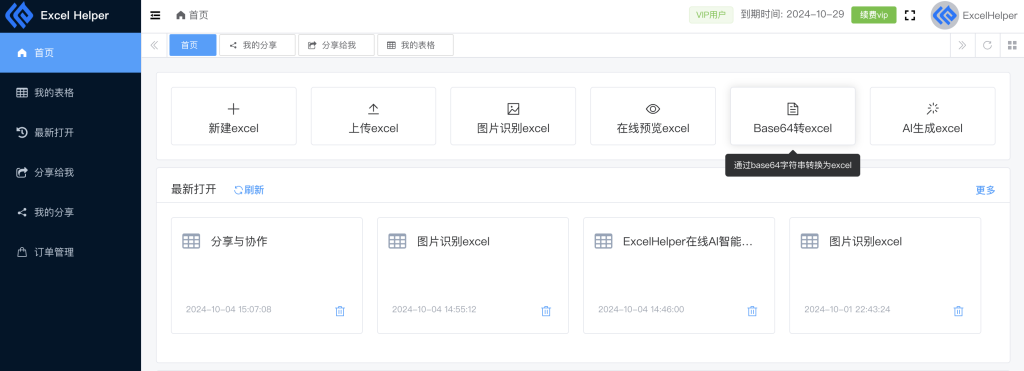Click the timestamp 2024-10-04 14:46:00
This screenshot has width=1024, height=371.
tap(641, 309)
